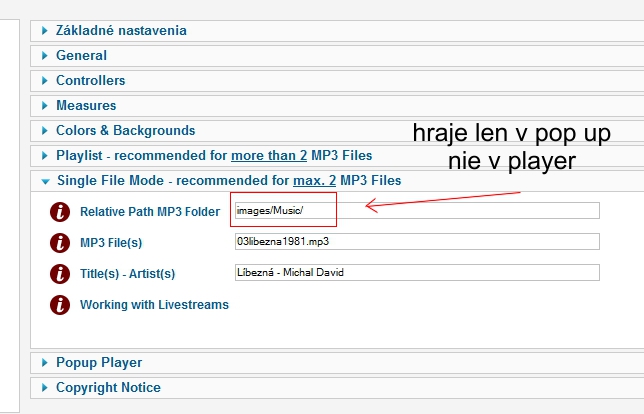Viewport: 644px width, 414px height.
Task: Click the MP3 File(s) label text
Action: coord(111,243)
